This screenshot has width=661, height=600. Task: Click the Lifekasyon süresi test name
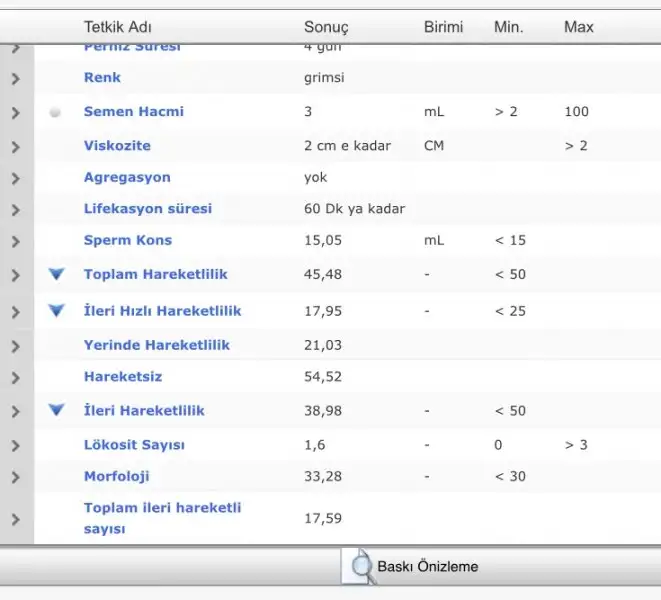tap(147, 209)
